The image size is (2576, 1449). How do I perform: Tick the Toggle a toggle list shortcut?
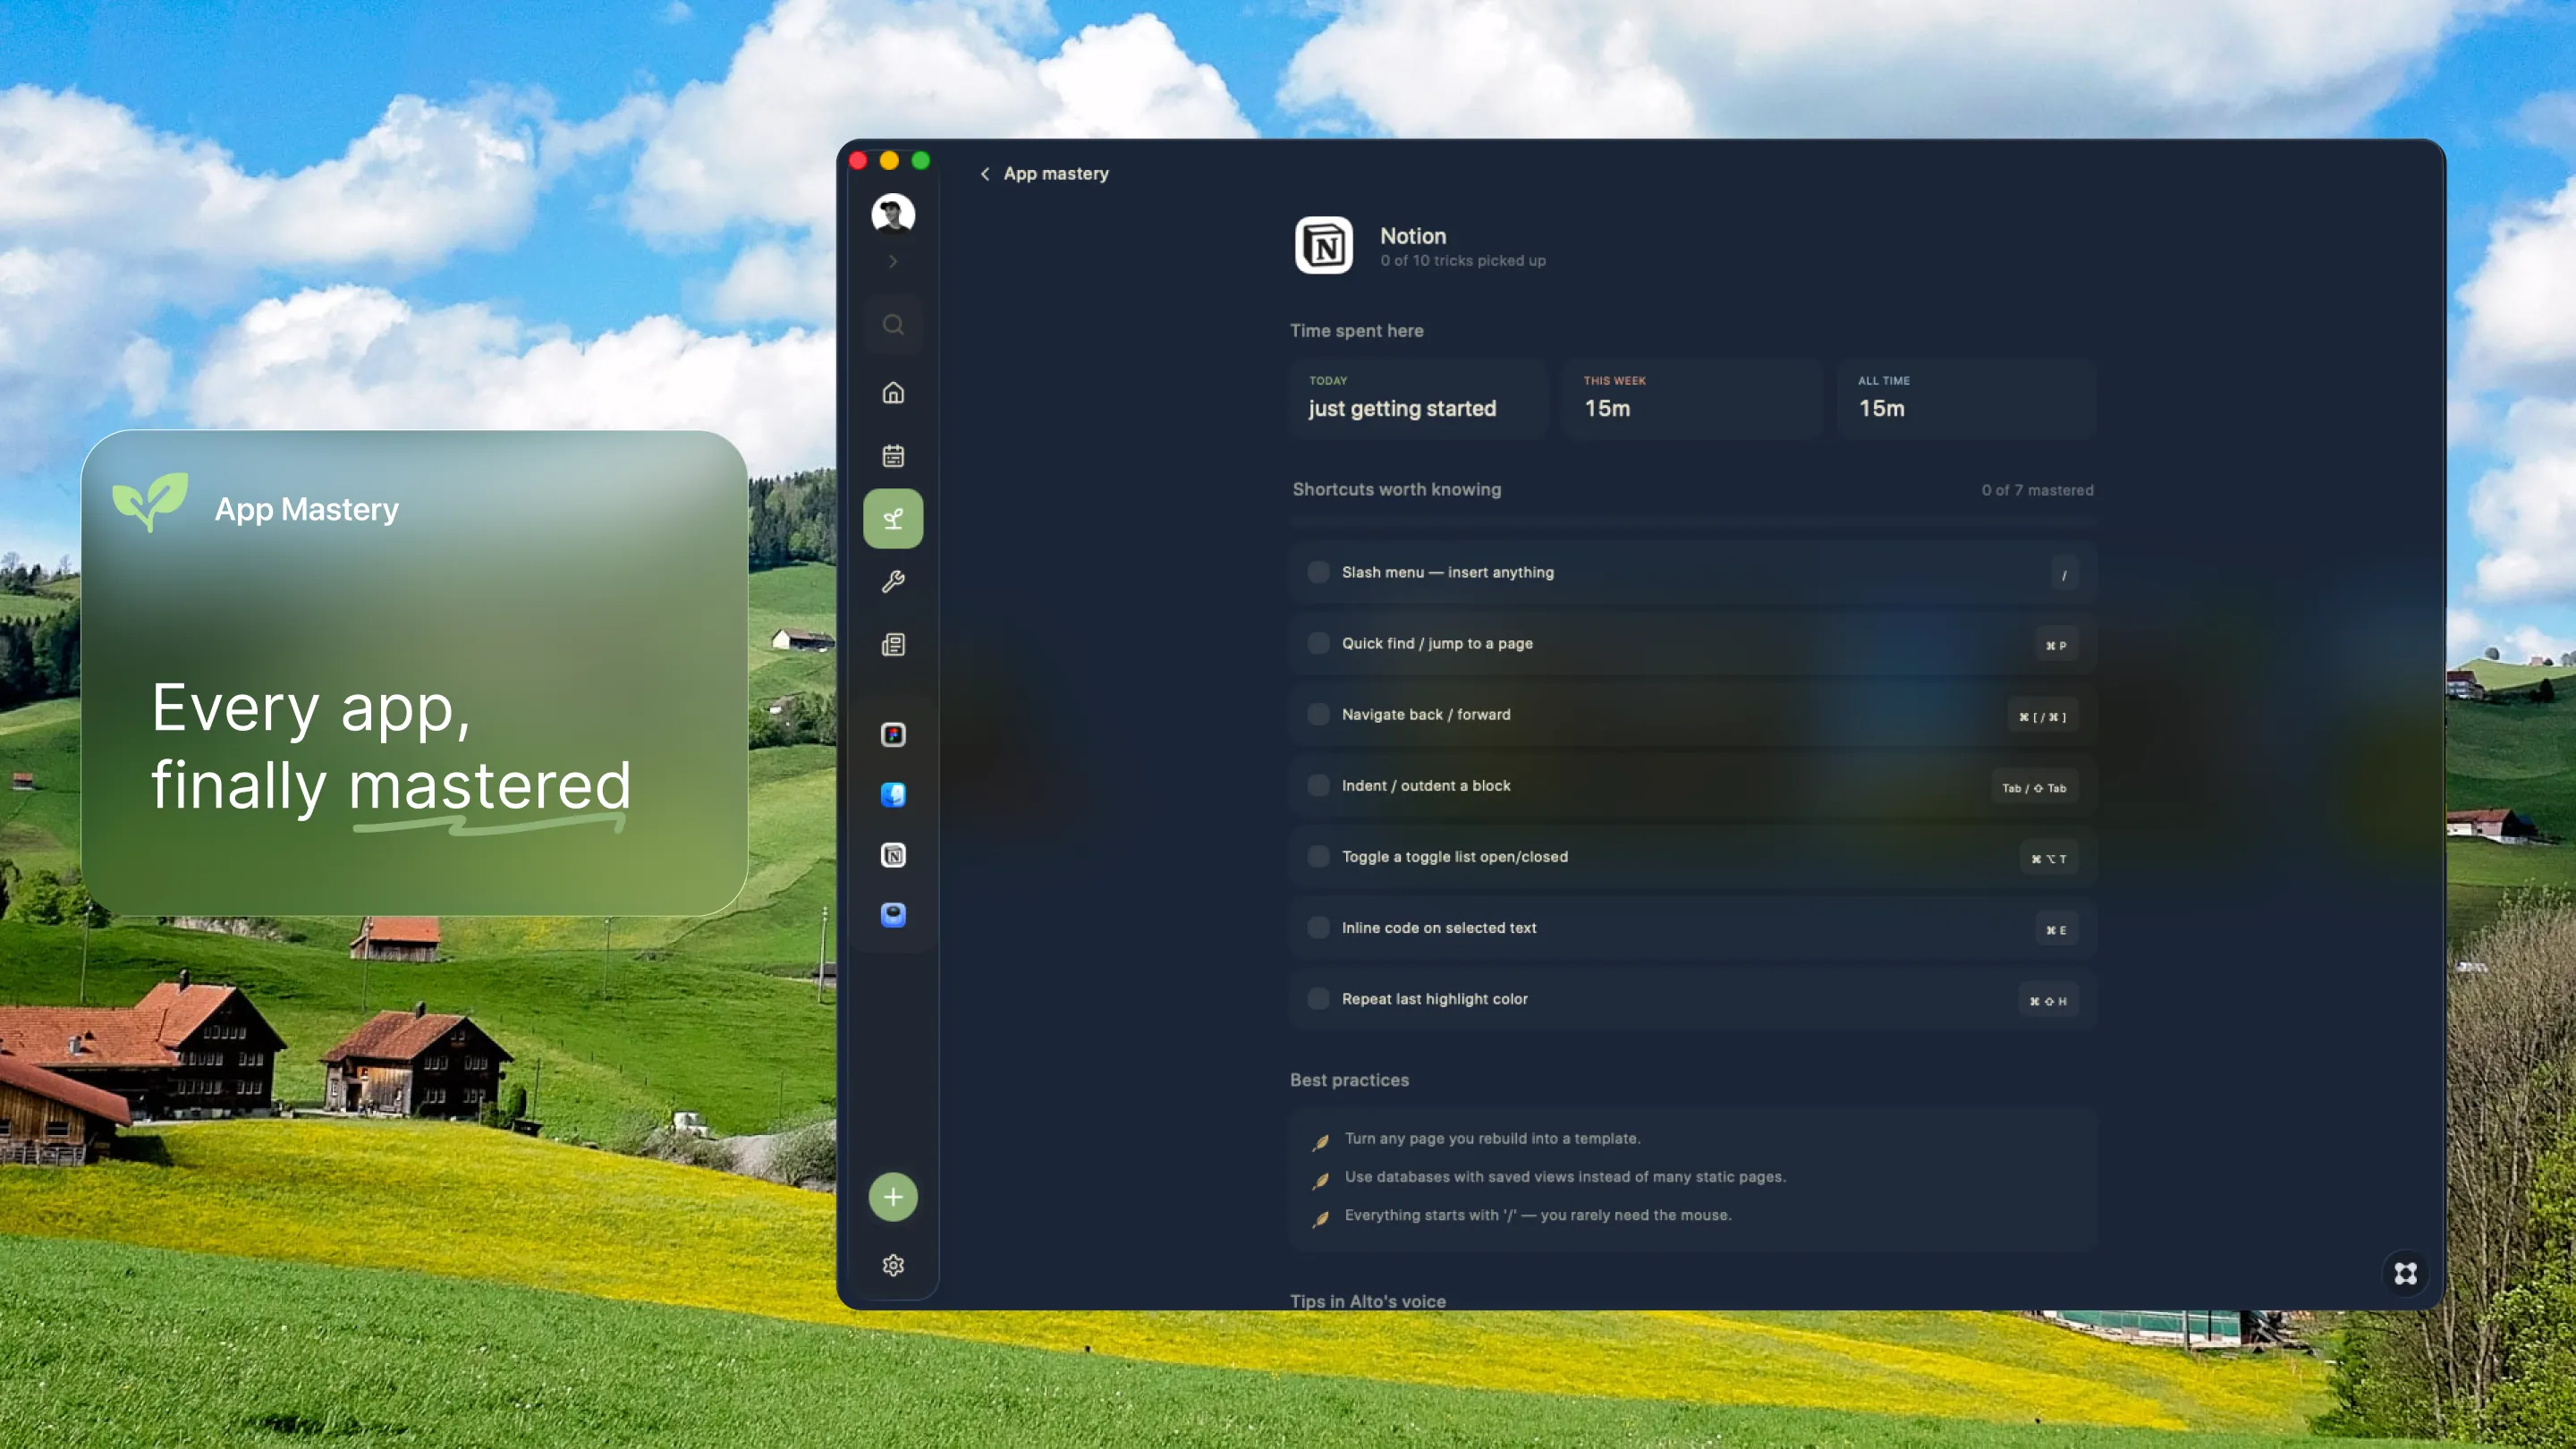(1318, 856)
